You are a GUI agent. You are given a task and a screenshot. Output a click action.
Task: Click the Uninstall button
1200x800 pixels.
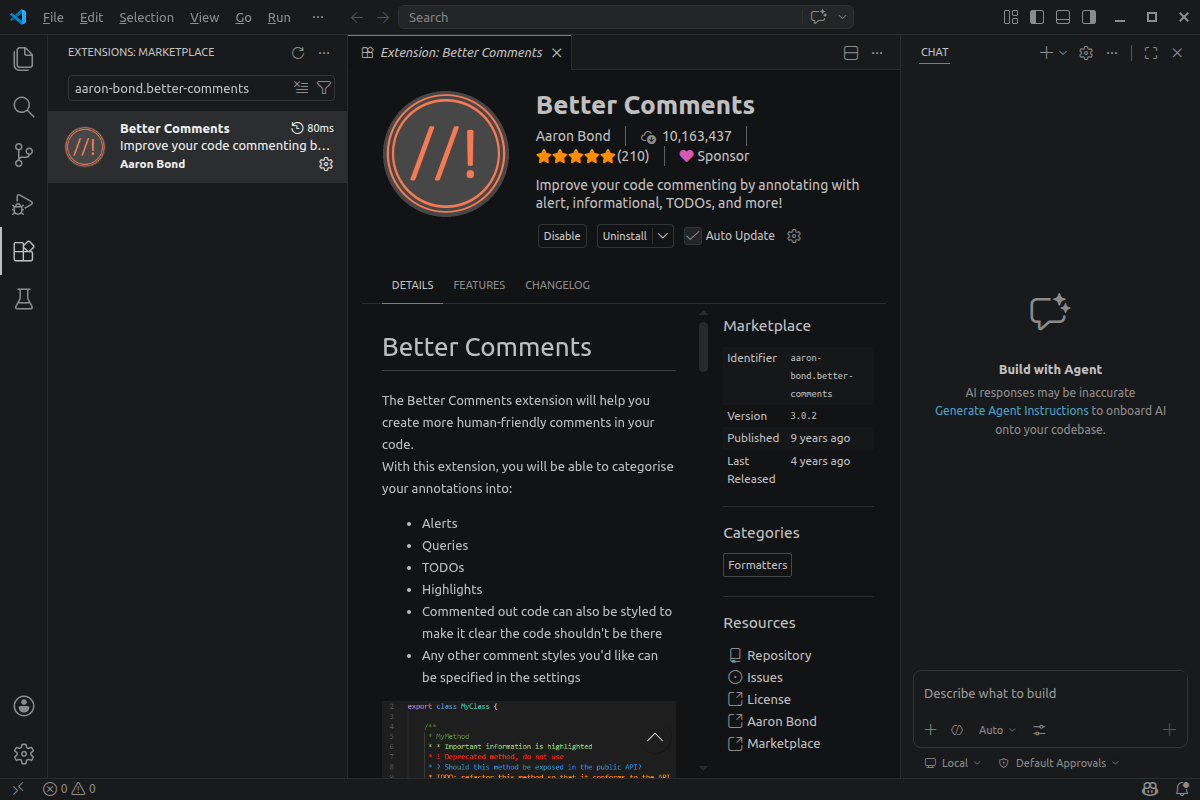[x=625, y=236]
